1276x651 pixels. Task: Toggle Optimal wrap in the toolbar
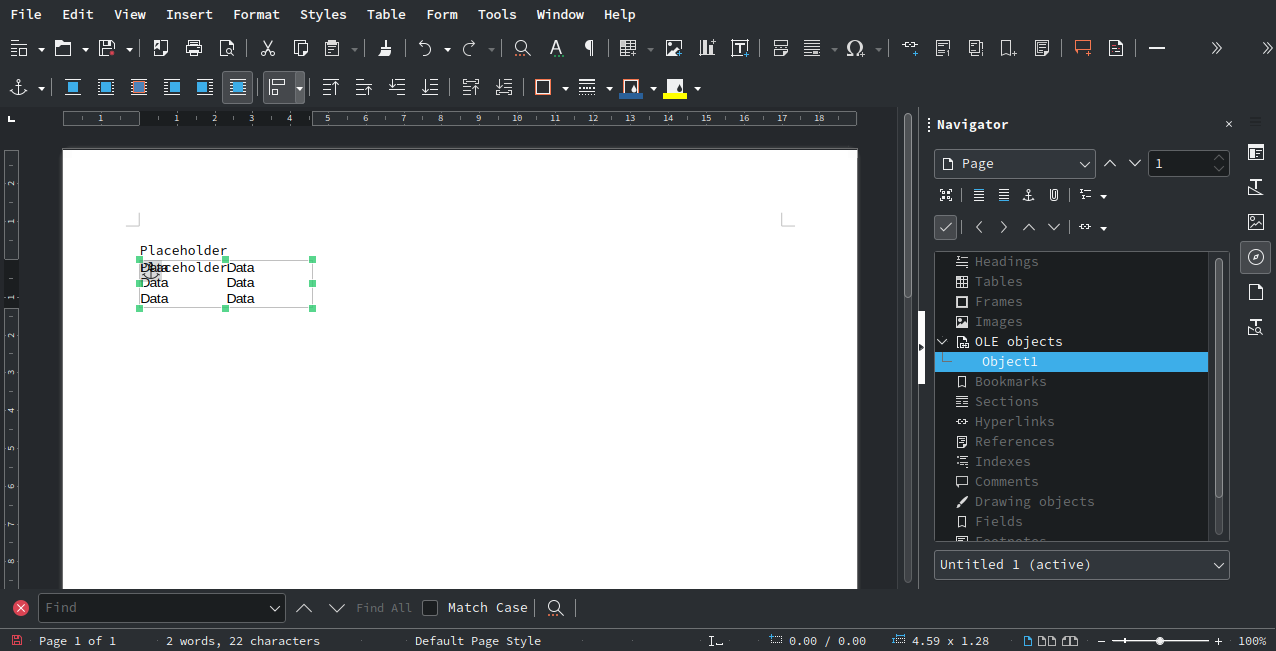coord(139,88)
